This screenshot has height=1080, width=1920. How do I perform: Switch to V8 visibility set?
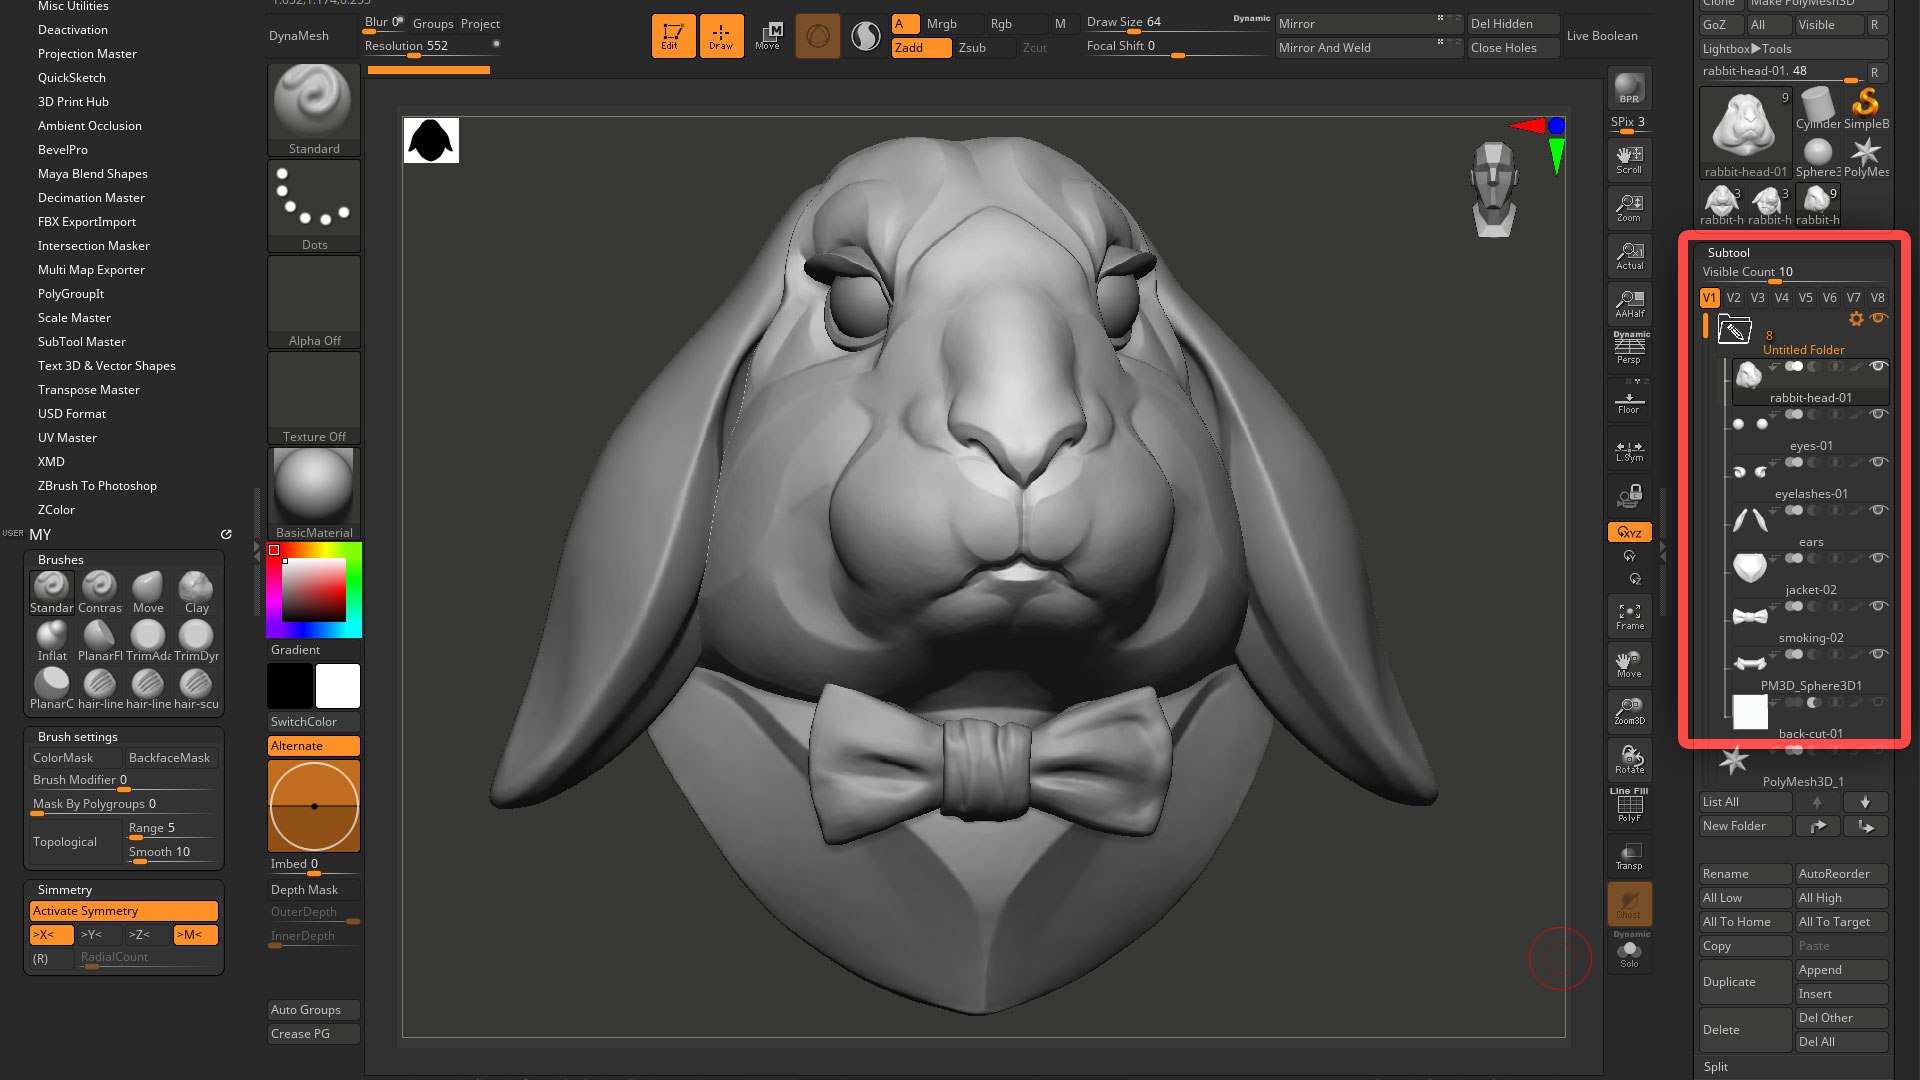click(x=1878, y=298)
